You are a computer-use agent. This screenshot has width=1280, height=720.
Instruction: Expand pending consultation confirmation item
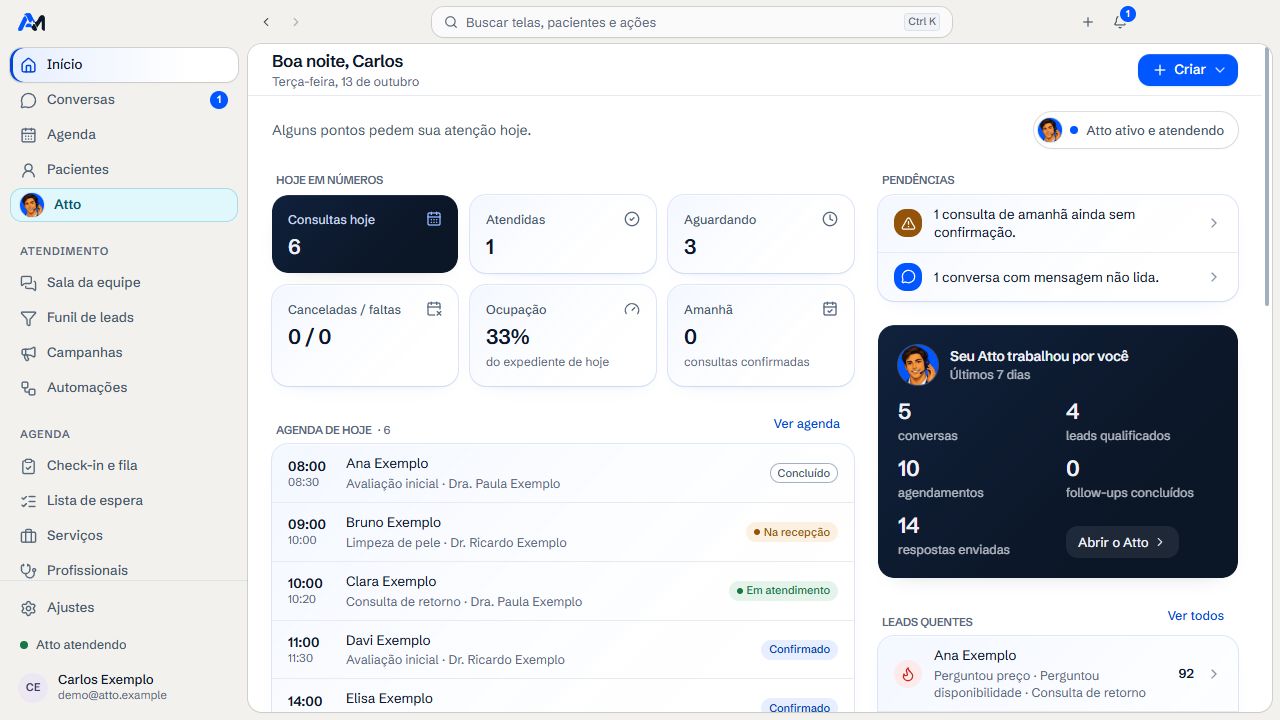(1058, 223)
